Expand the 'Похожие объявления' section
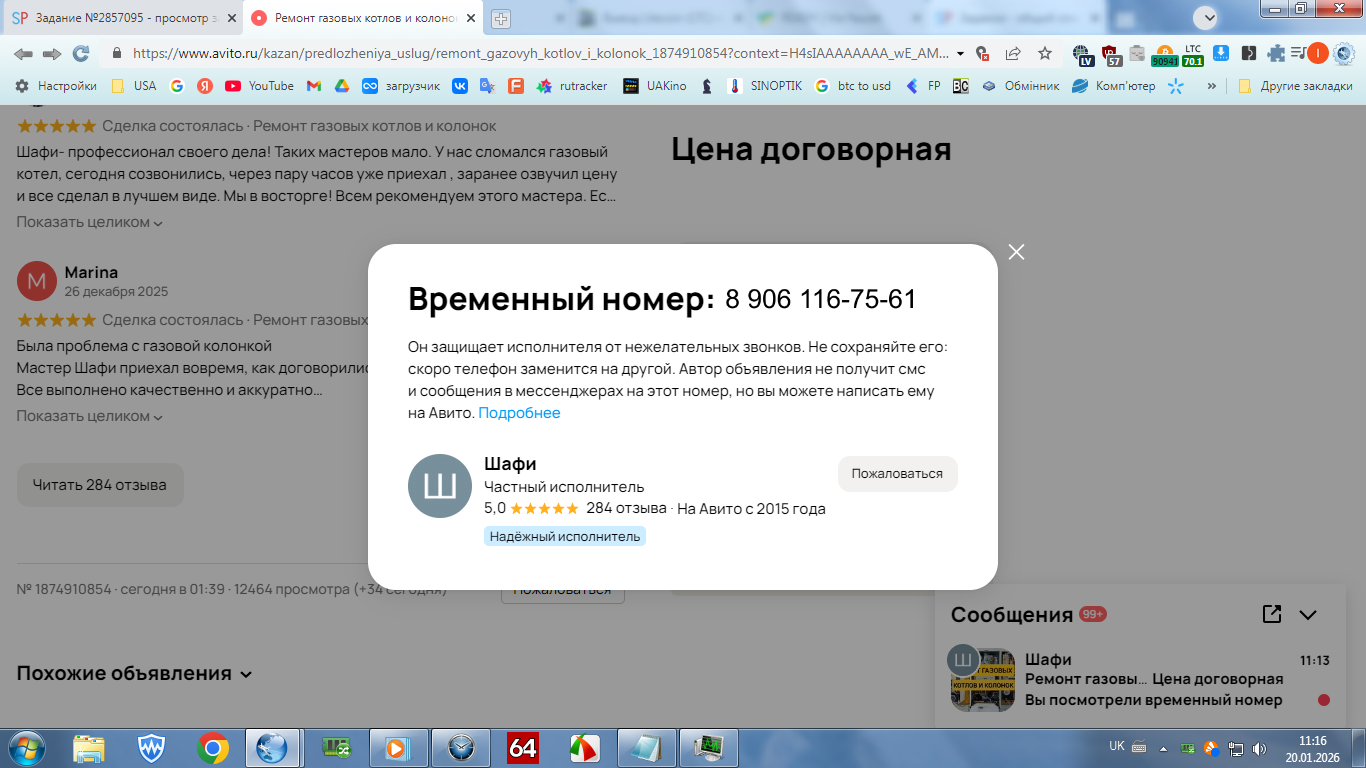This screenshot has height=768, width=1366. 134,674
